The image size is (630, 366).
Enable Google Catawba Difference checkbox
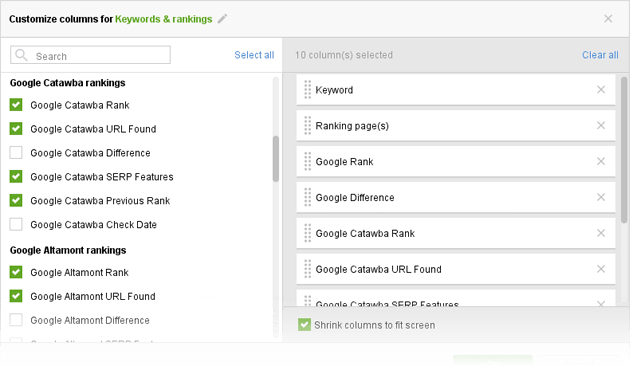coord(16,153)
